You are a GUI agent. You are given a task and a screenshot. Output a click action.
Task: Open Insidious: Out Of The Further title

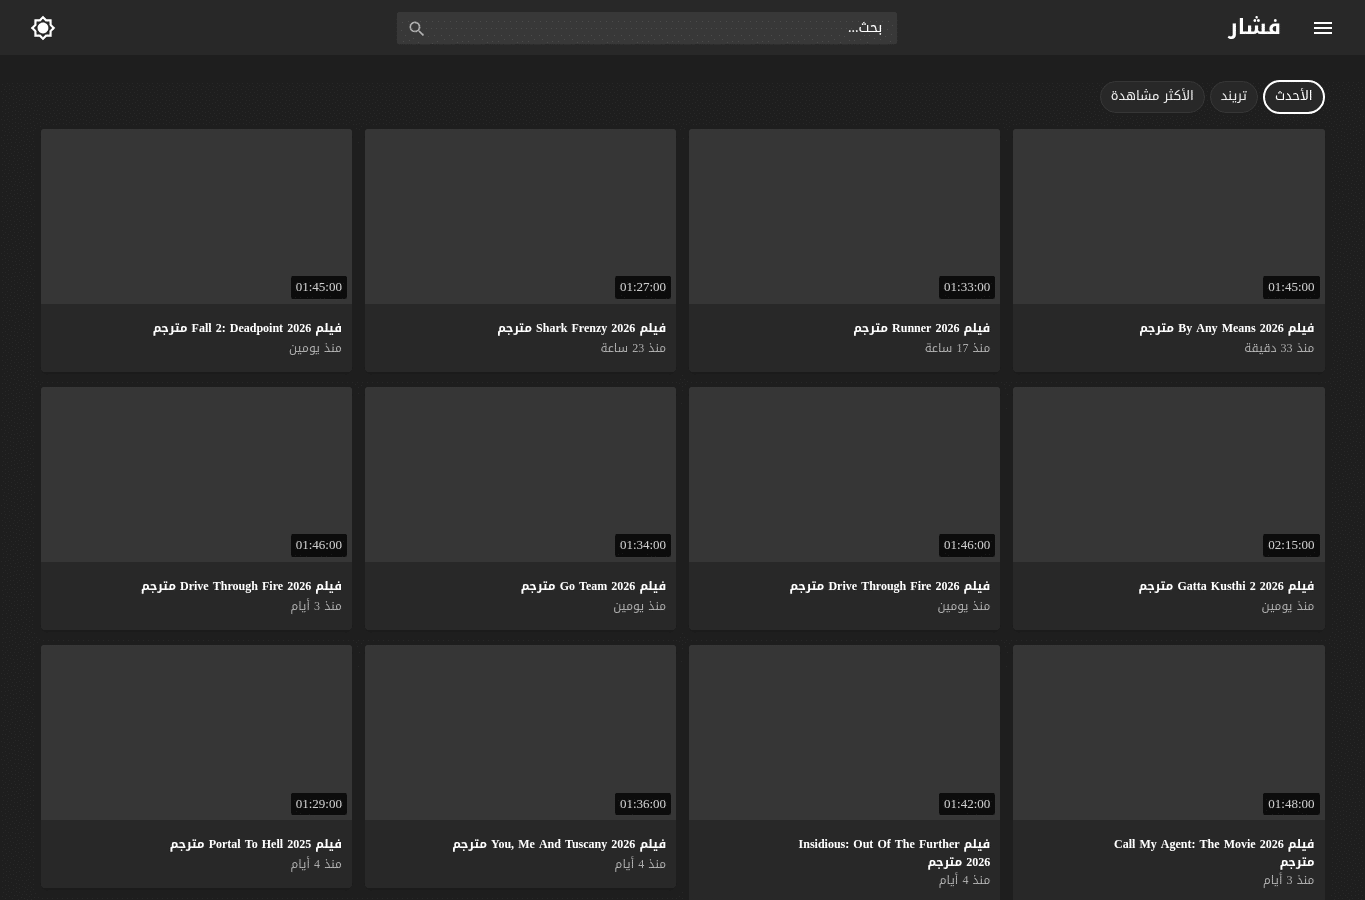click(x=894, y=852)
